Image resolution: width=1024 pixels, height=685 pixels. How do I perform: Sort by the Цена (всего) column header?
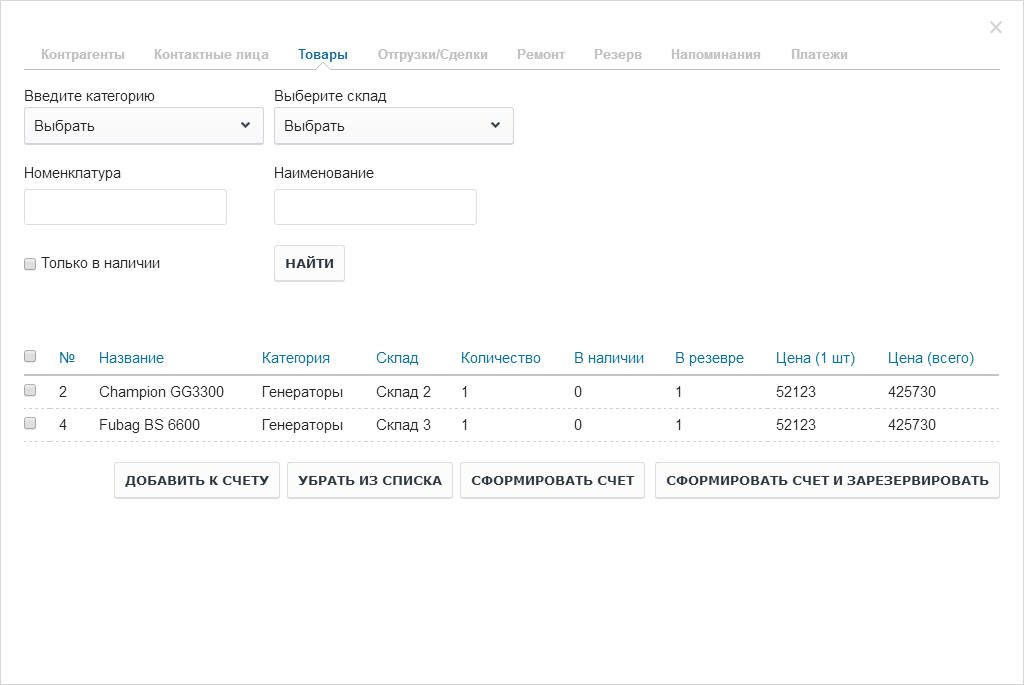coord(931,358)
